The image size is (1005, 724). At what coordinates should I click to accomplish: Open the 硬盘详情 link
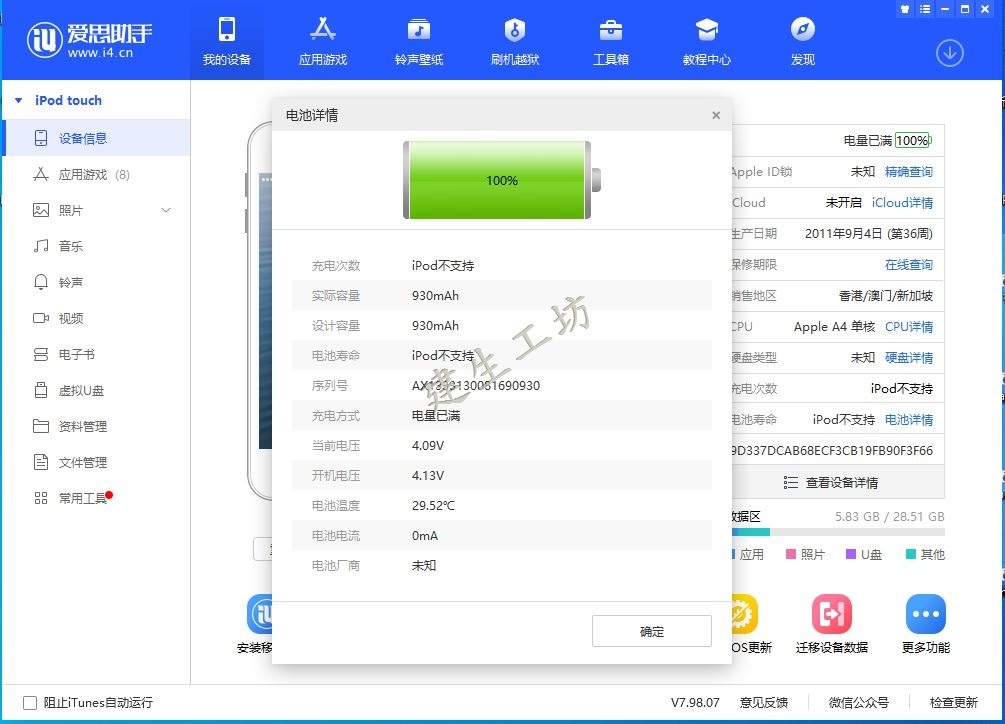point(909,358)
